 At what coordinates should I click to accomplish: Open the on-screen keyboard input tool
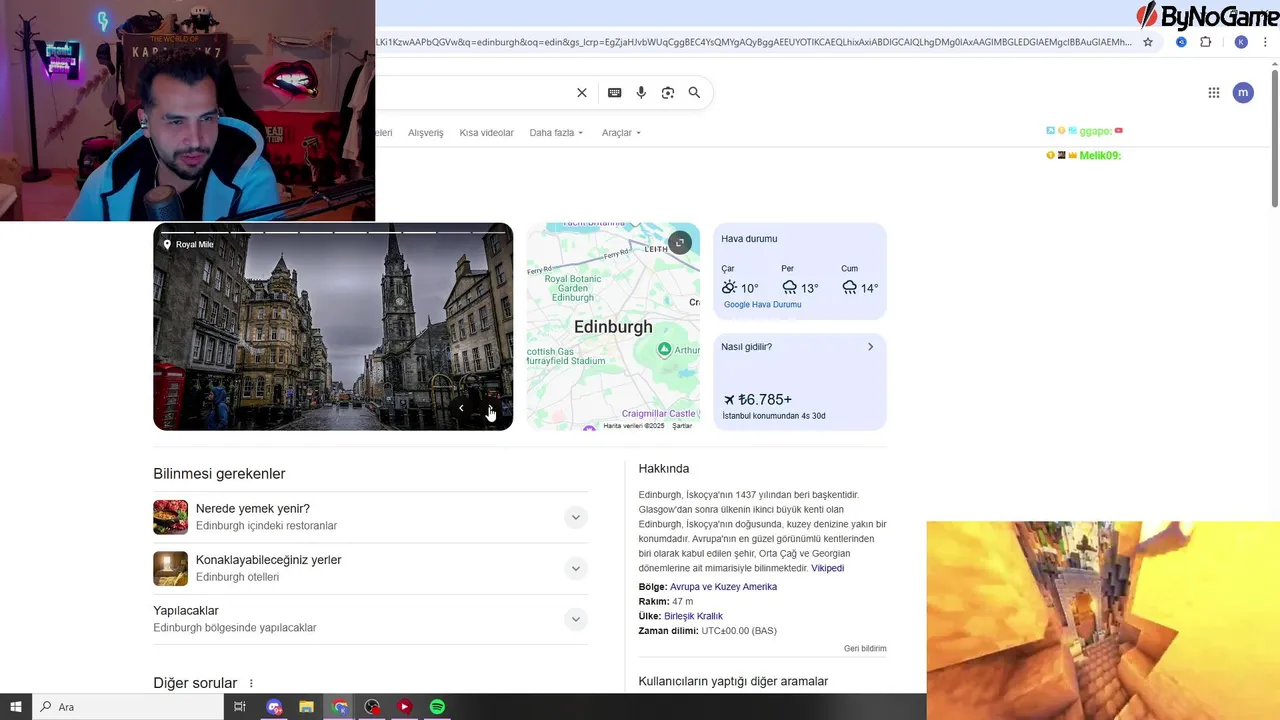pos(614,93)
